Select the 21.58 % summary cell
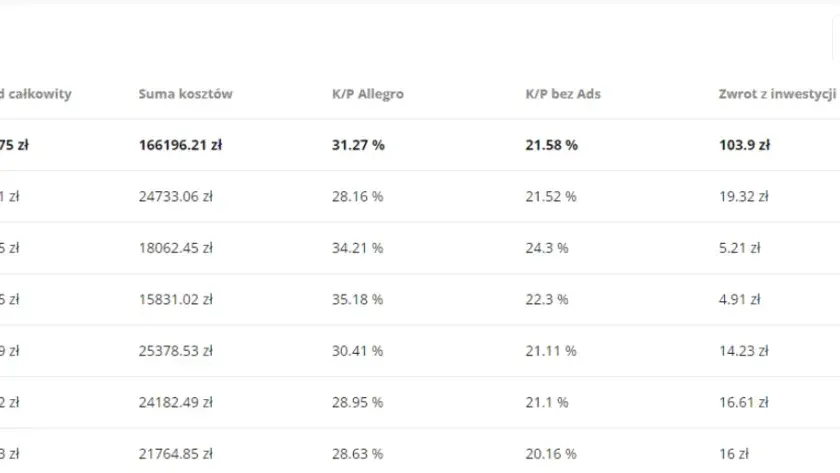The image size is (840, 473). coord(552,145)
